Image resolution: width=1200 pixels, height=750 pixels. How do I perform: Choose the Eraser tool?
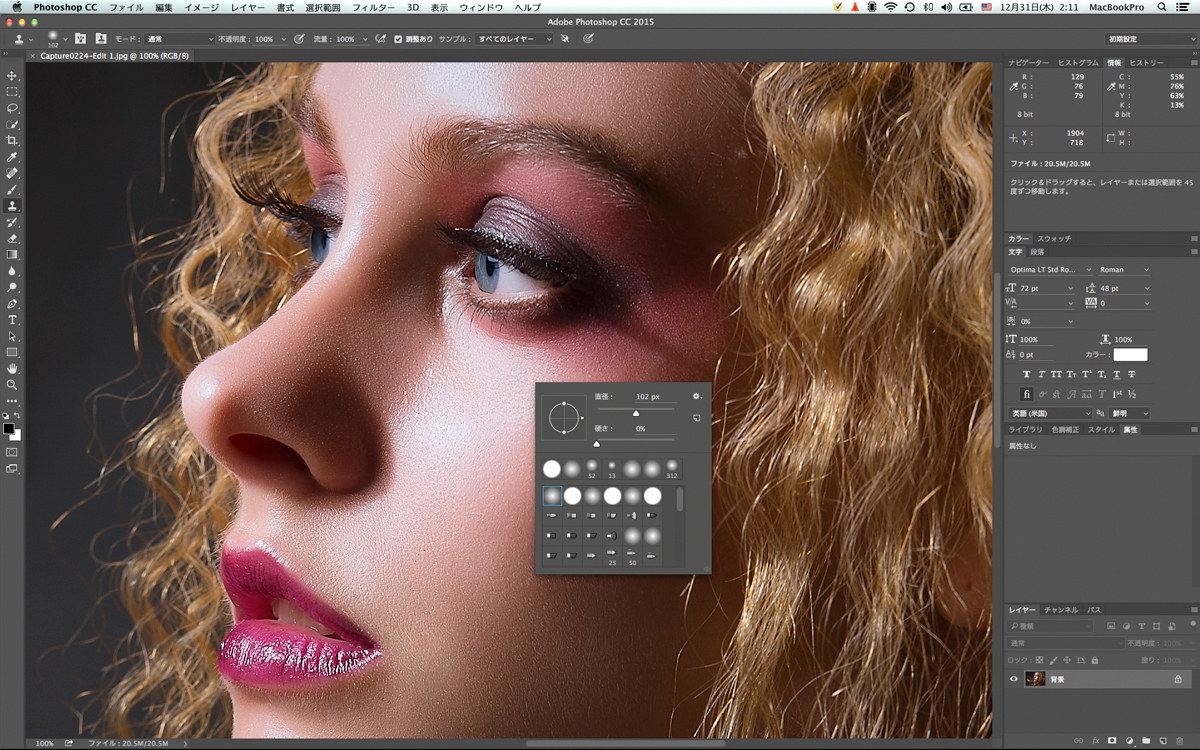tap(12, 238)
